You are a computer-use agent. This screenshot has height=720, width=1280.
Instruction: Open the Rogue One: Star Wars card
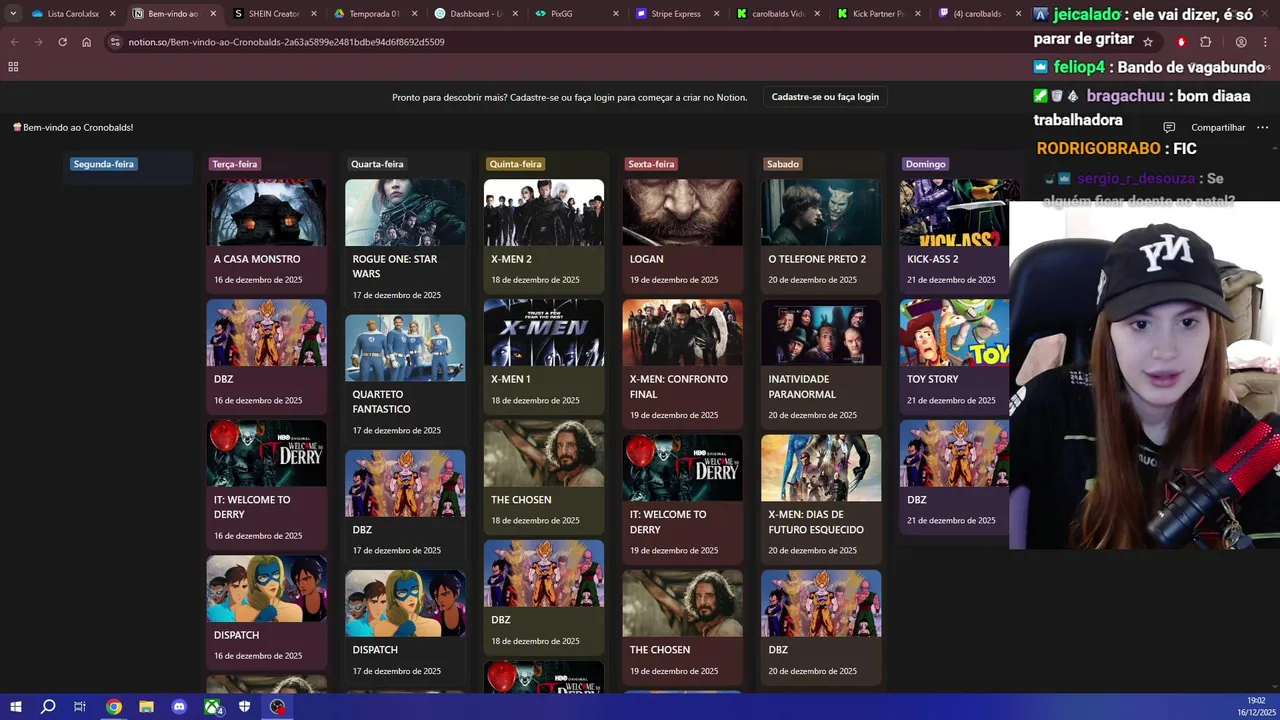pos(405,243)
